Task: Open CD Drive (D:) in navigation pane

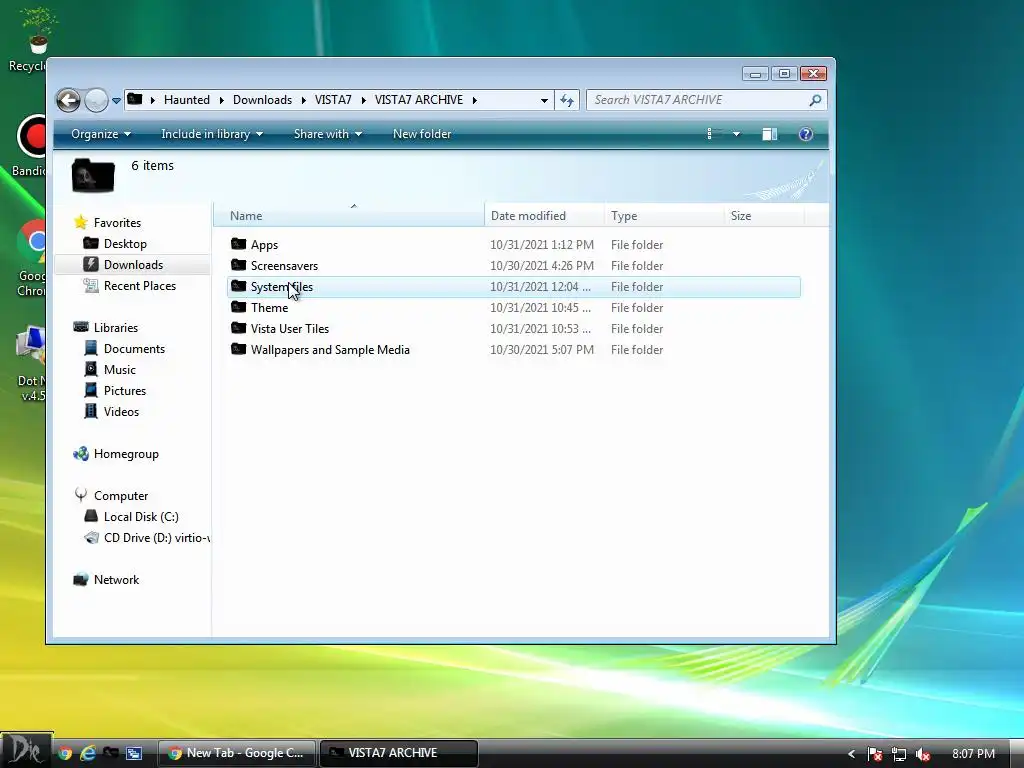Action: [x=157, y=537]
